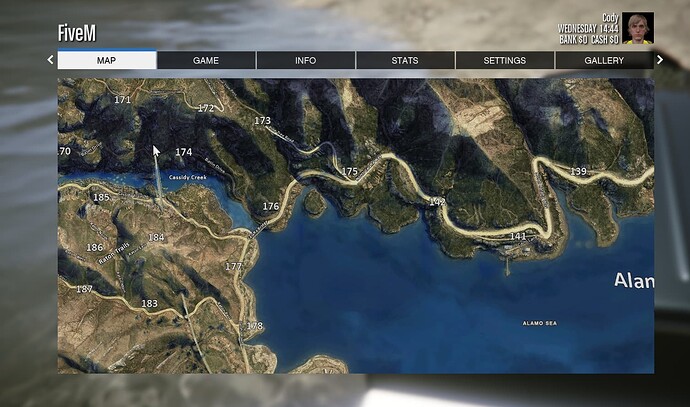Click postal code 178 on the map
This screenshot has height=407, width=690.
click(x=254, y=326)
